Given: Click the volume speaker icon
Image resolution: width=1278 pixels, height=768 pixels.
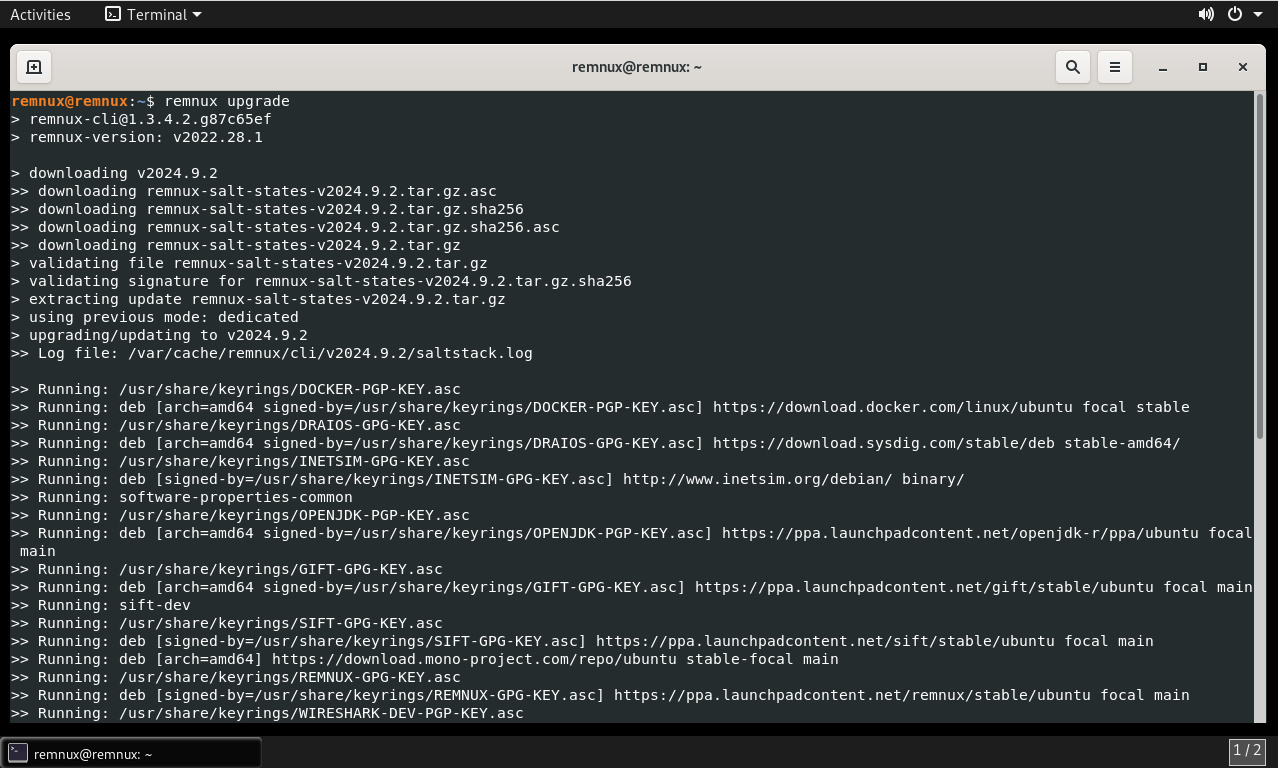Looking at the screenshot, I should click(1206, 14).
